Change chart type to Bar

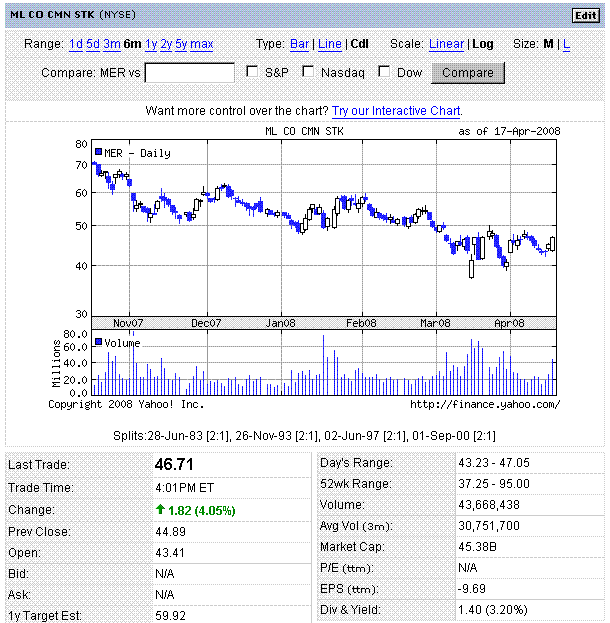tap(299, 44)
